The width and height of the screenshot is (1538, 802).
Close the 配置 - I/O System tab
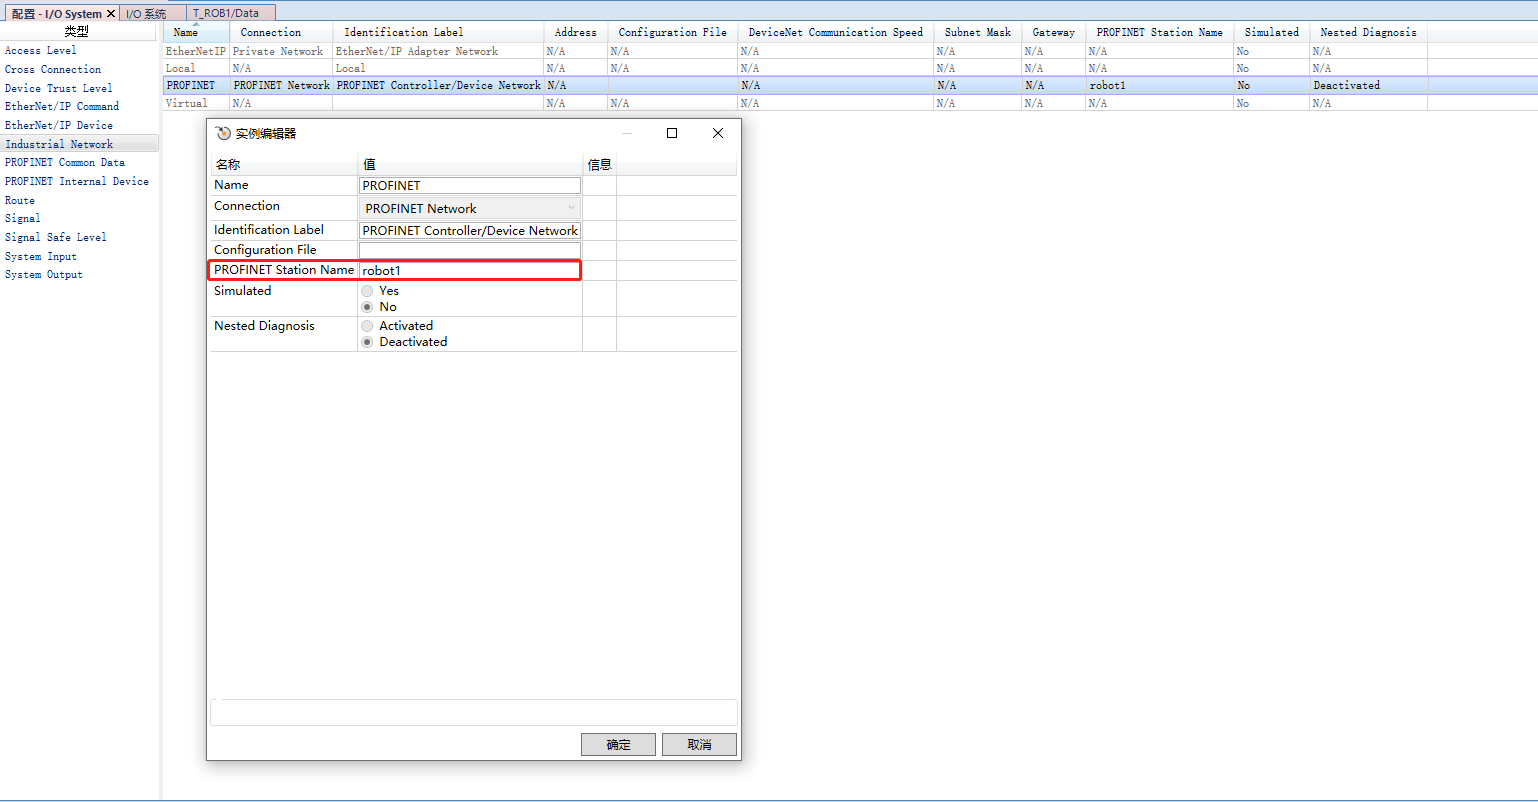click(x=111, y=14)
